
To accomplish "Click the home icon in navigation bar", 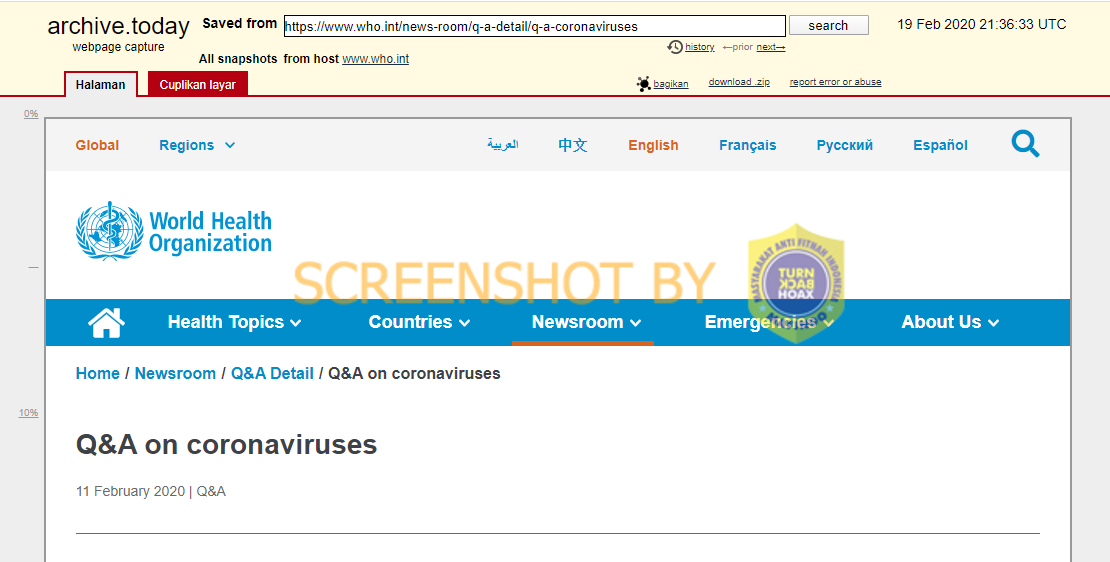I will tap(106, 322).
